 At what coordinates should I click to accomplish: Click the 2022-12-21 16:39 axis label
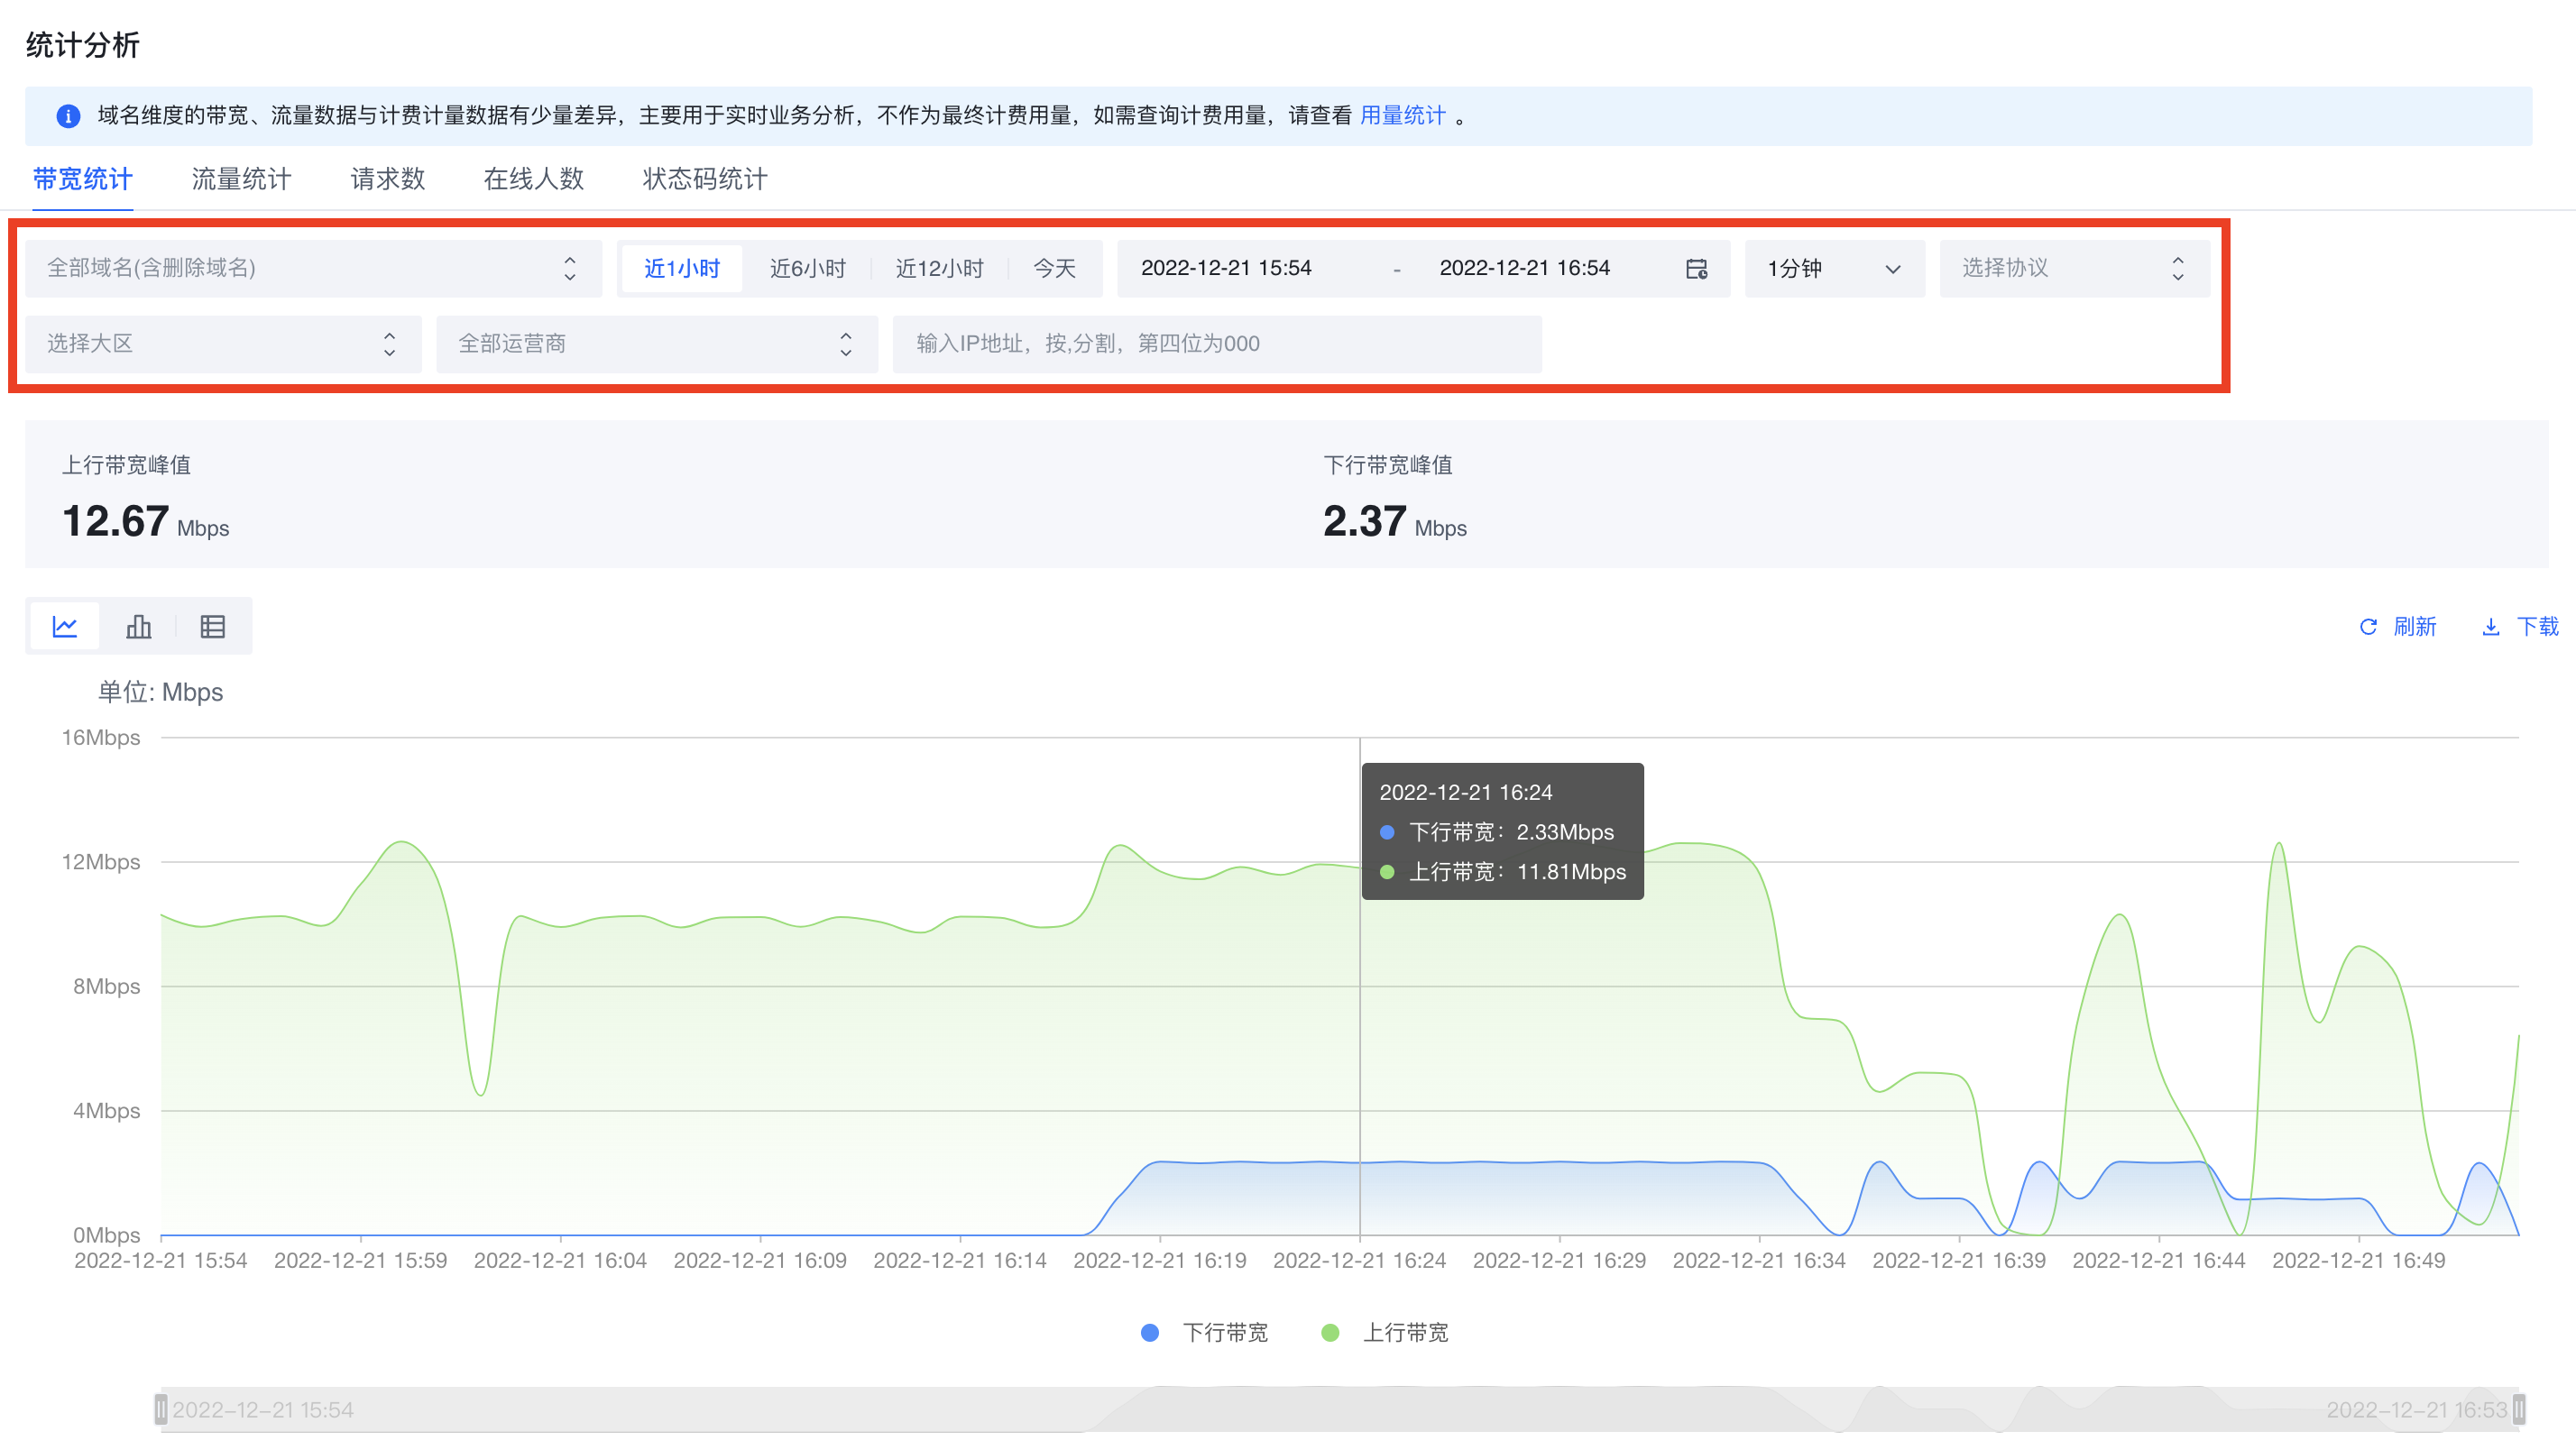pos(1959,1261)
